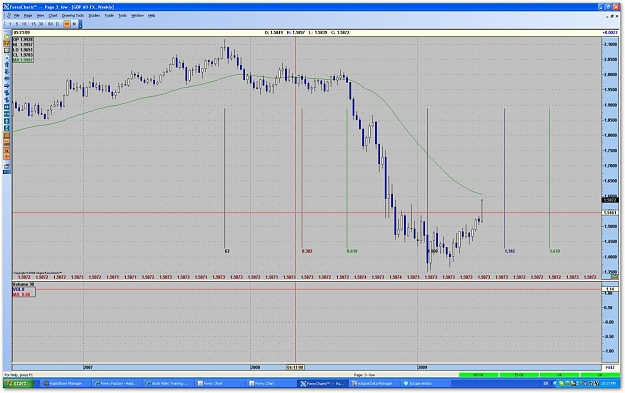The image size is (625, 393).
Task: Switch chart to 30-minute interval
Action: point(41,24)
